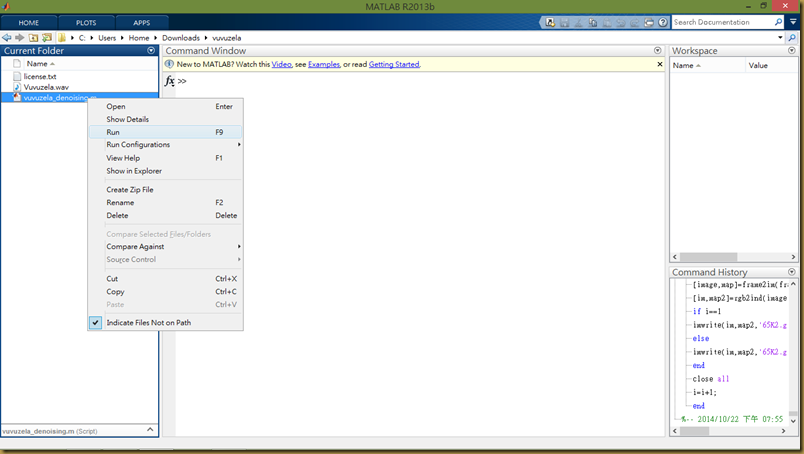Expand subfolders arrow after Home in path
The width and height of the screenshot is (804, 454).
155,38
